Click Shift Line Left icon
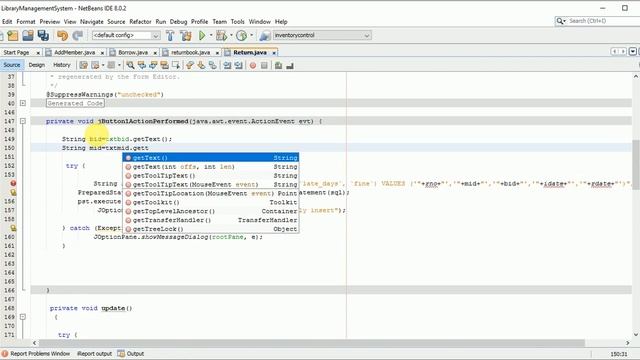Screen dimensions: 640x360 [227, 65]
